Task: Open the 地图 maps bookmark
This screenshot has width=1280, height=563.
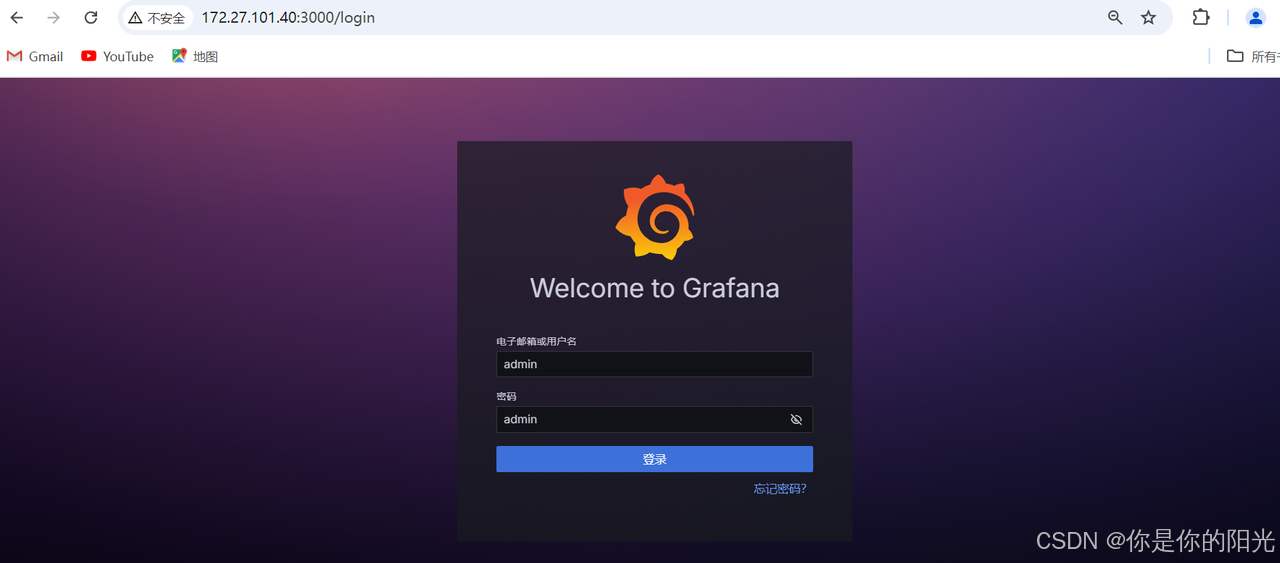Action: point(195,56)
